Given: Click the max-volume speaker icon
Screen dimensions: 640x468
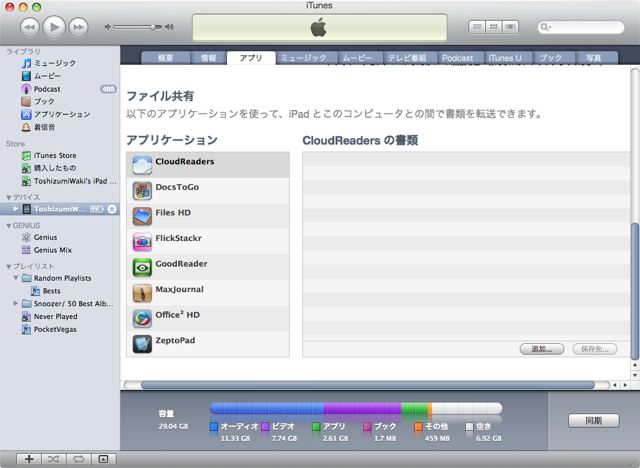Looking at the screenshot, I should 169,27.
